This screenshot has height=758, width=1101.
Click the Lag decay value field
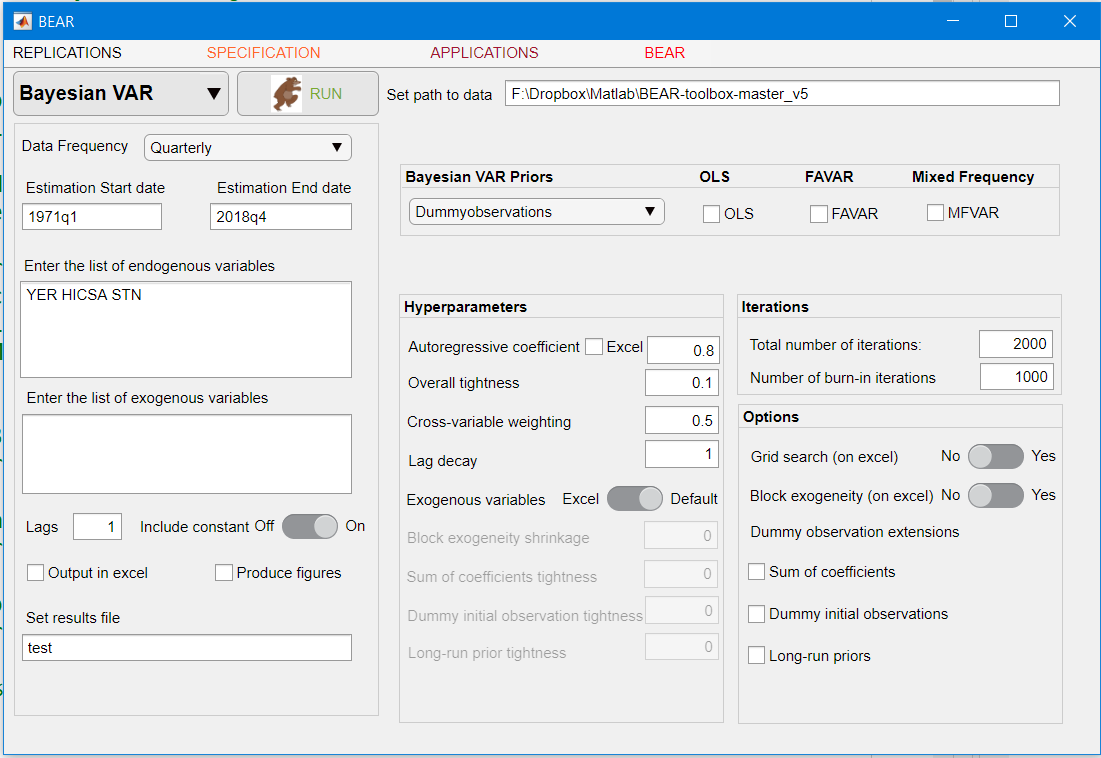(x=682, y=454)
